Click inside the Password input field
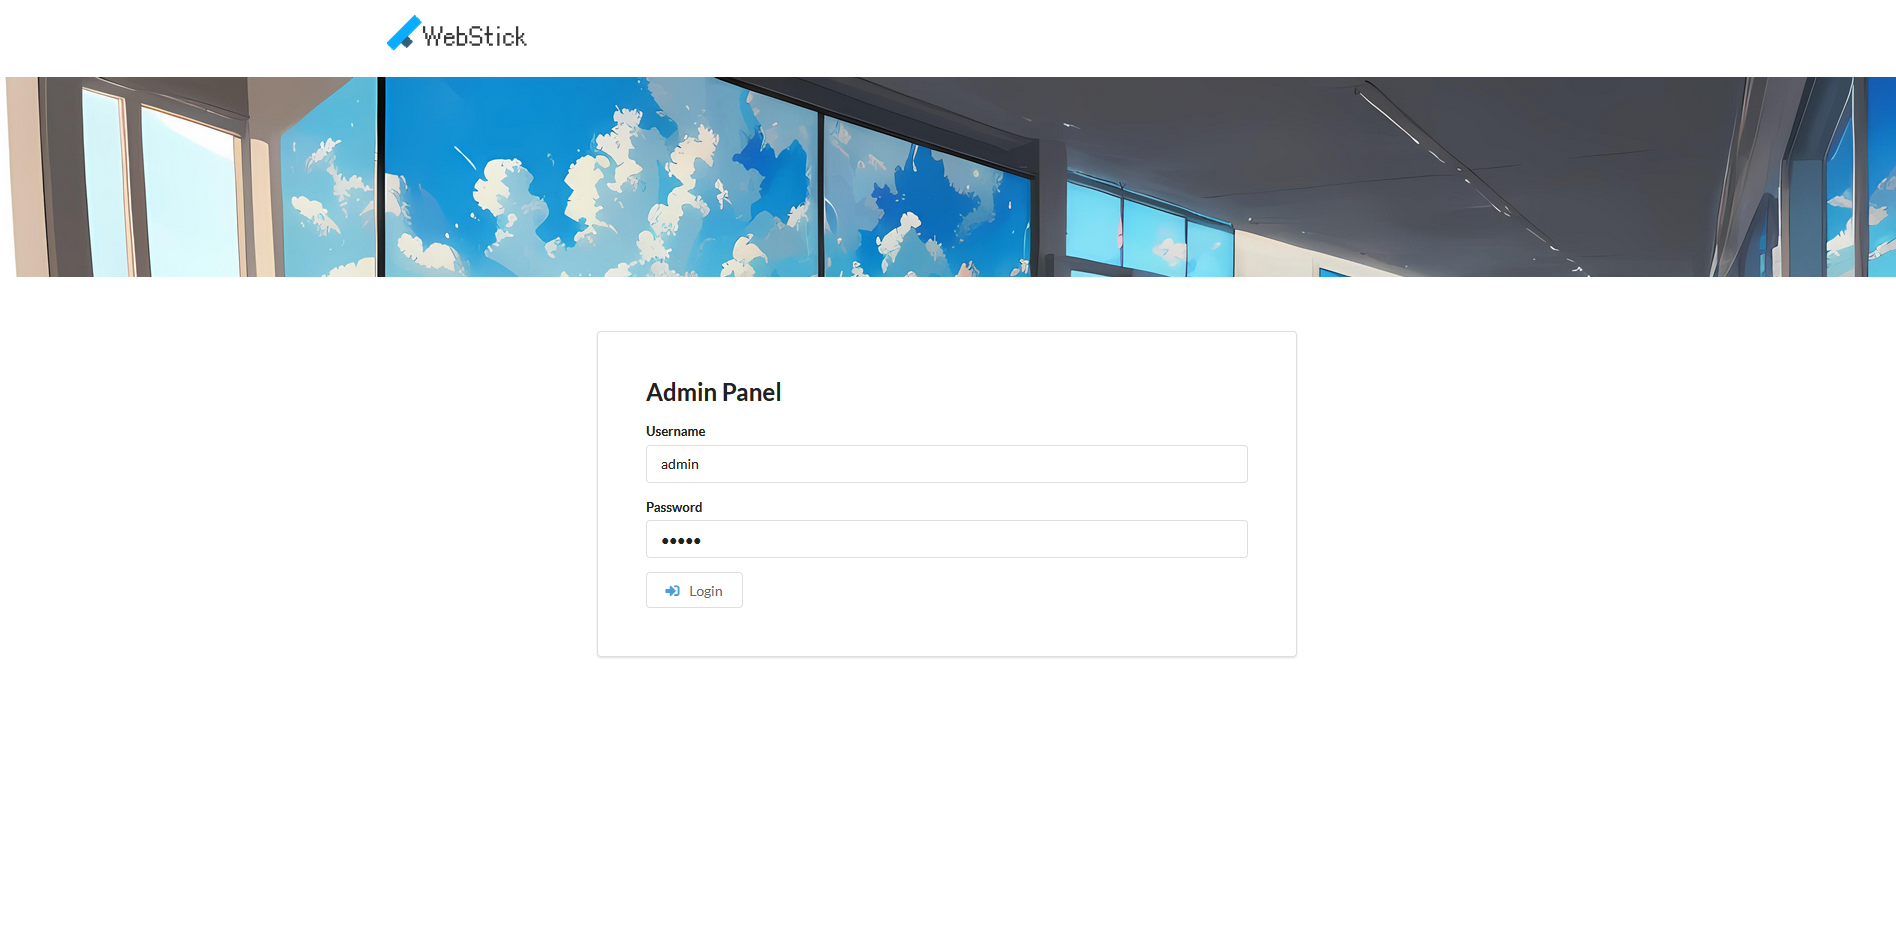The height and width of the screenshot is (932, 1896). coord(946,539)
